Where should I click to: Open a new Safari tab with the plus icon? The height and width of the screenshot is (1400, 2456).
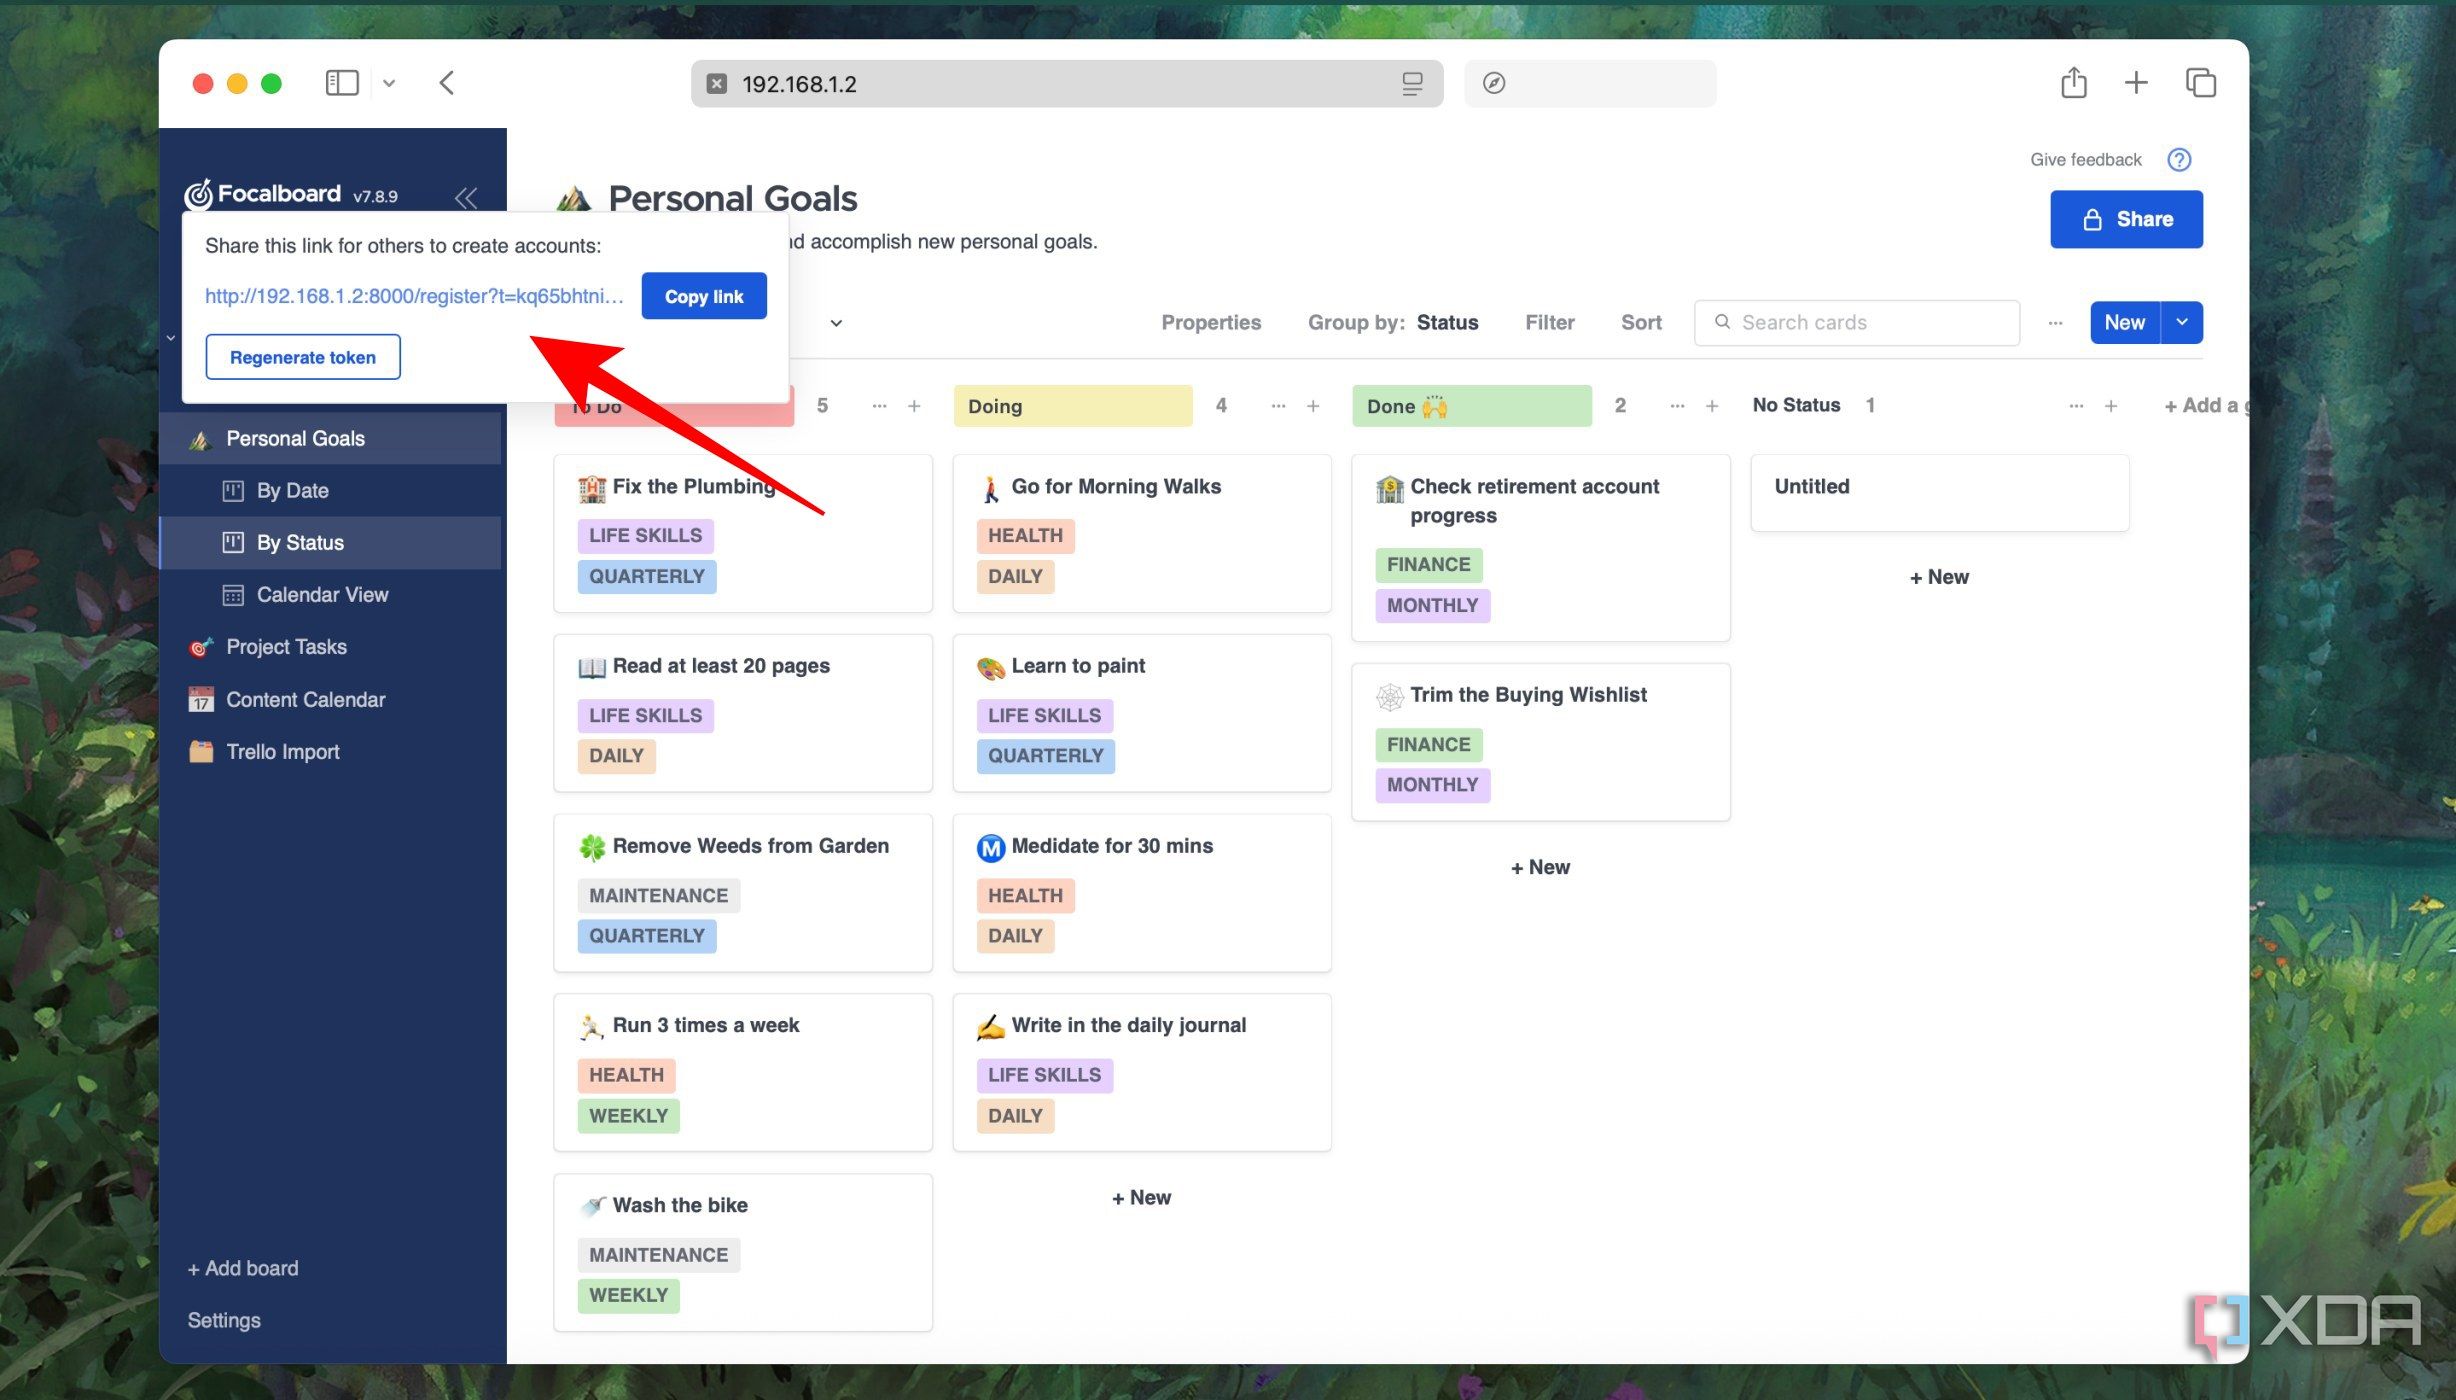click(2136, 83)
